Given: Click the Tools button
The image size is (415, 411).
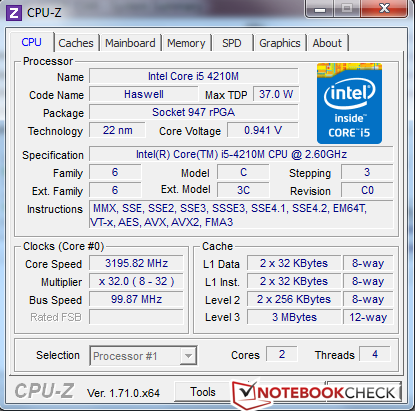Looking at the screenshot, I should 203,392.
